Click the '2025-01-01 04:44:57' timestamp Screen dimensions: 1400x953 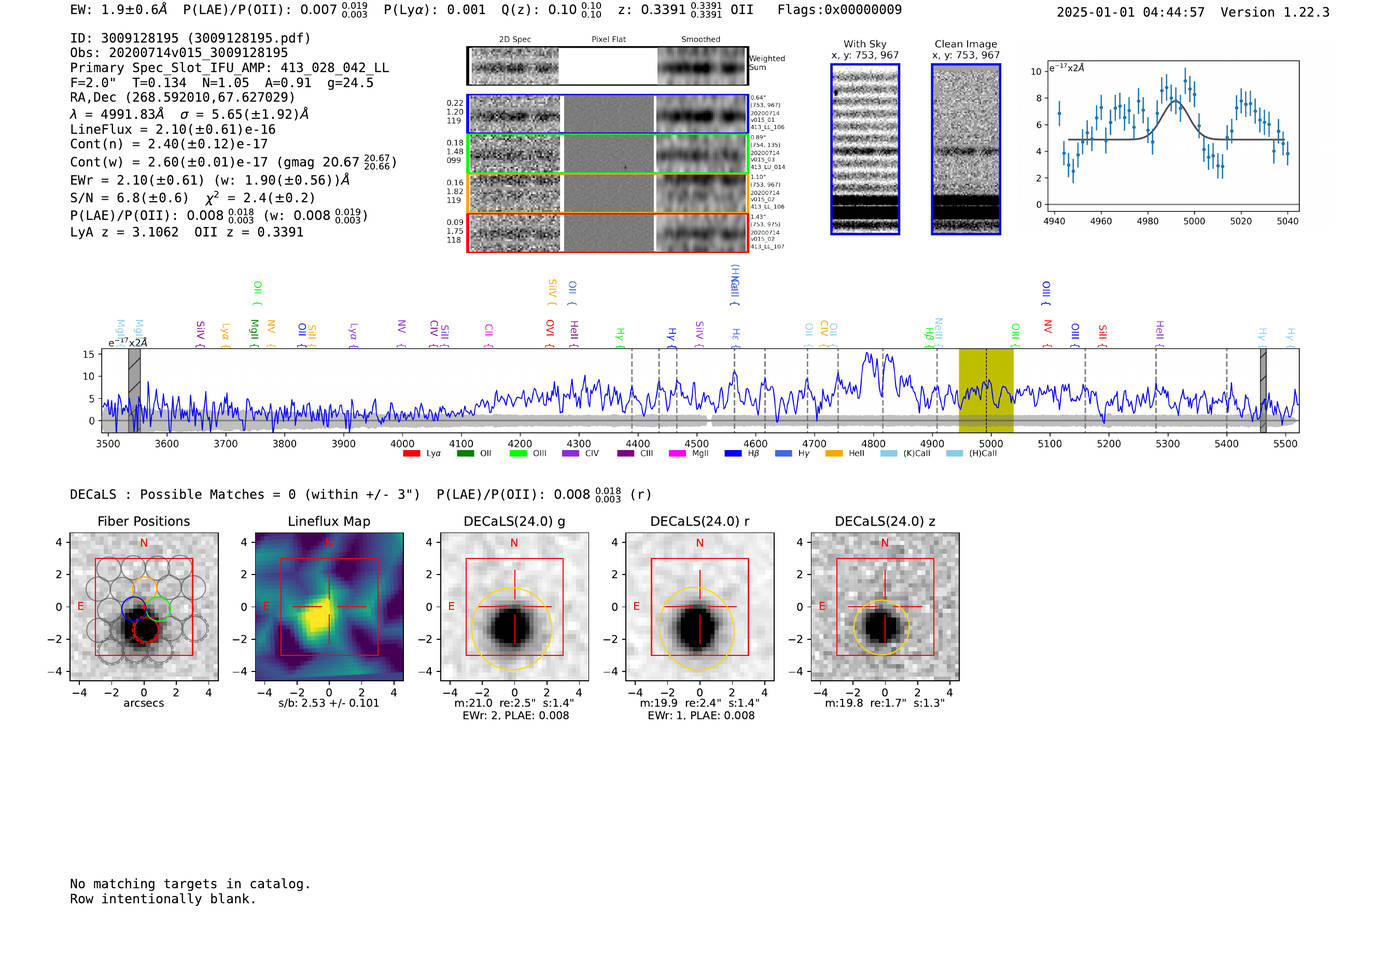(x=1130, y=13)
